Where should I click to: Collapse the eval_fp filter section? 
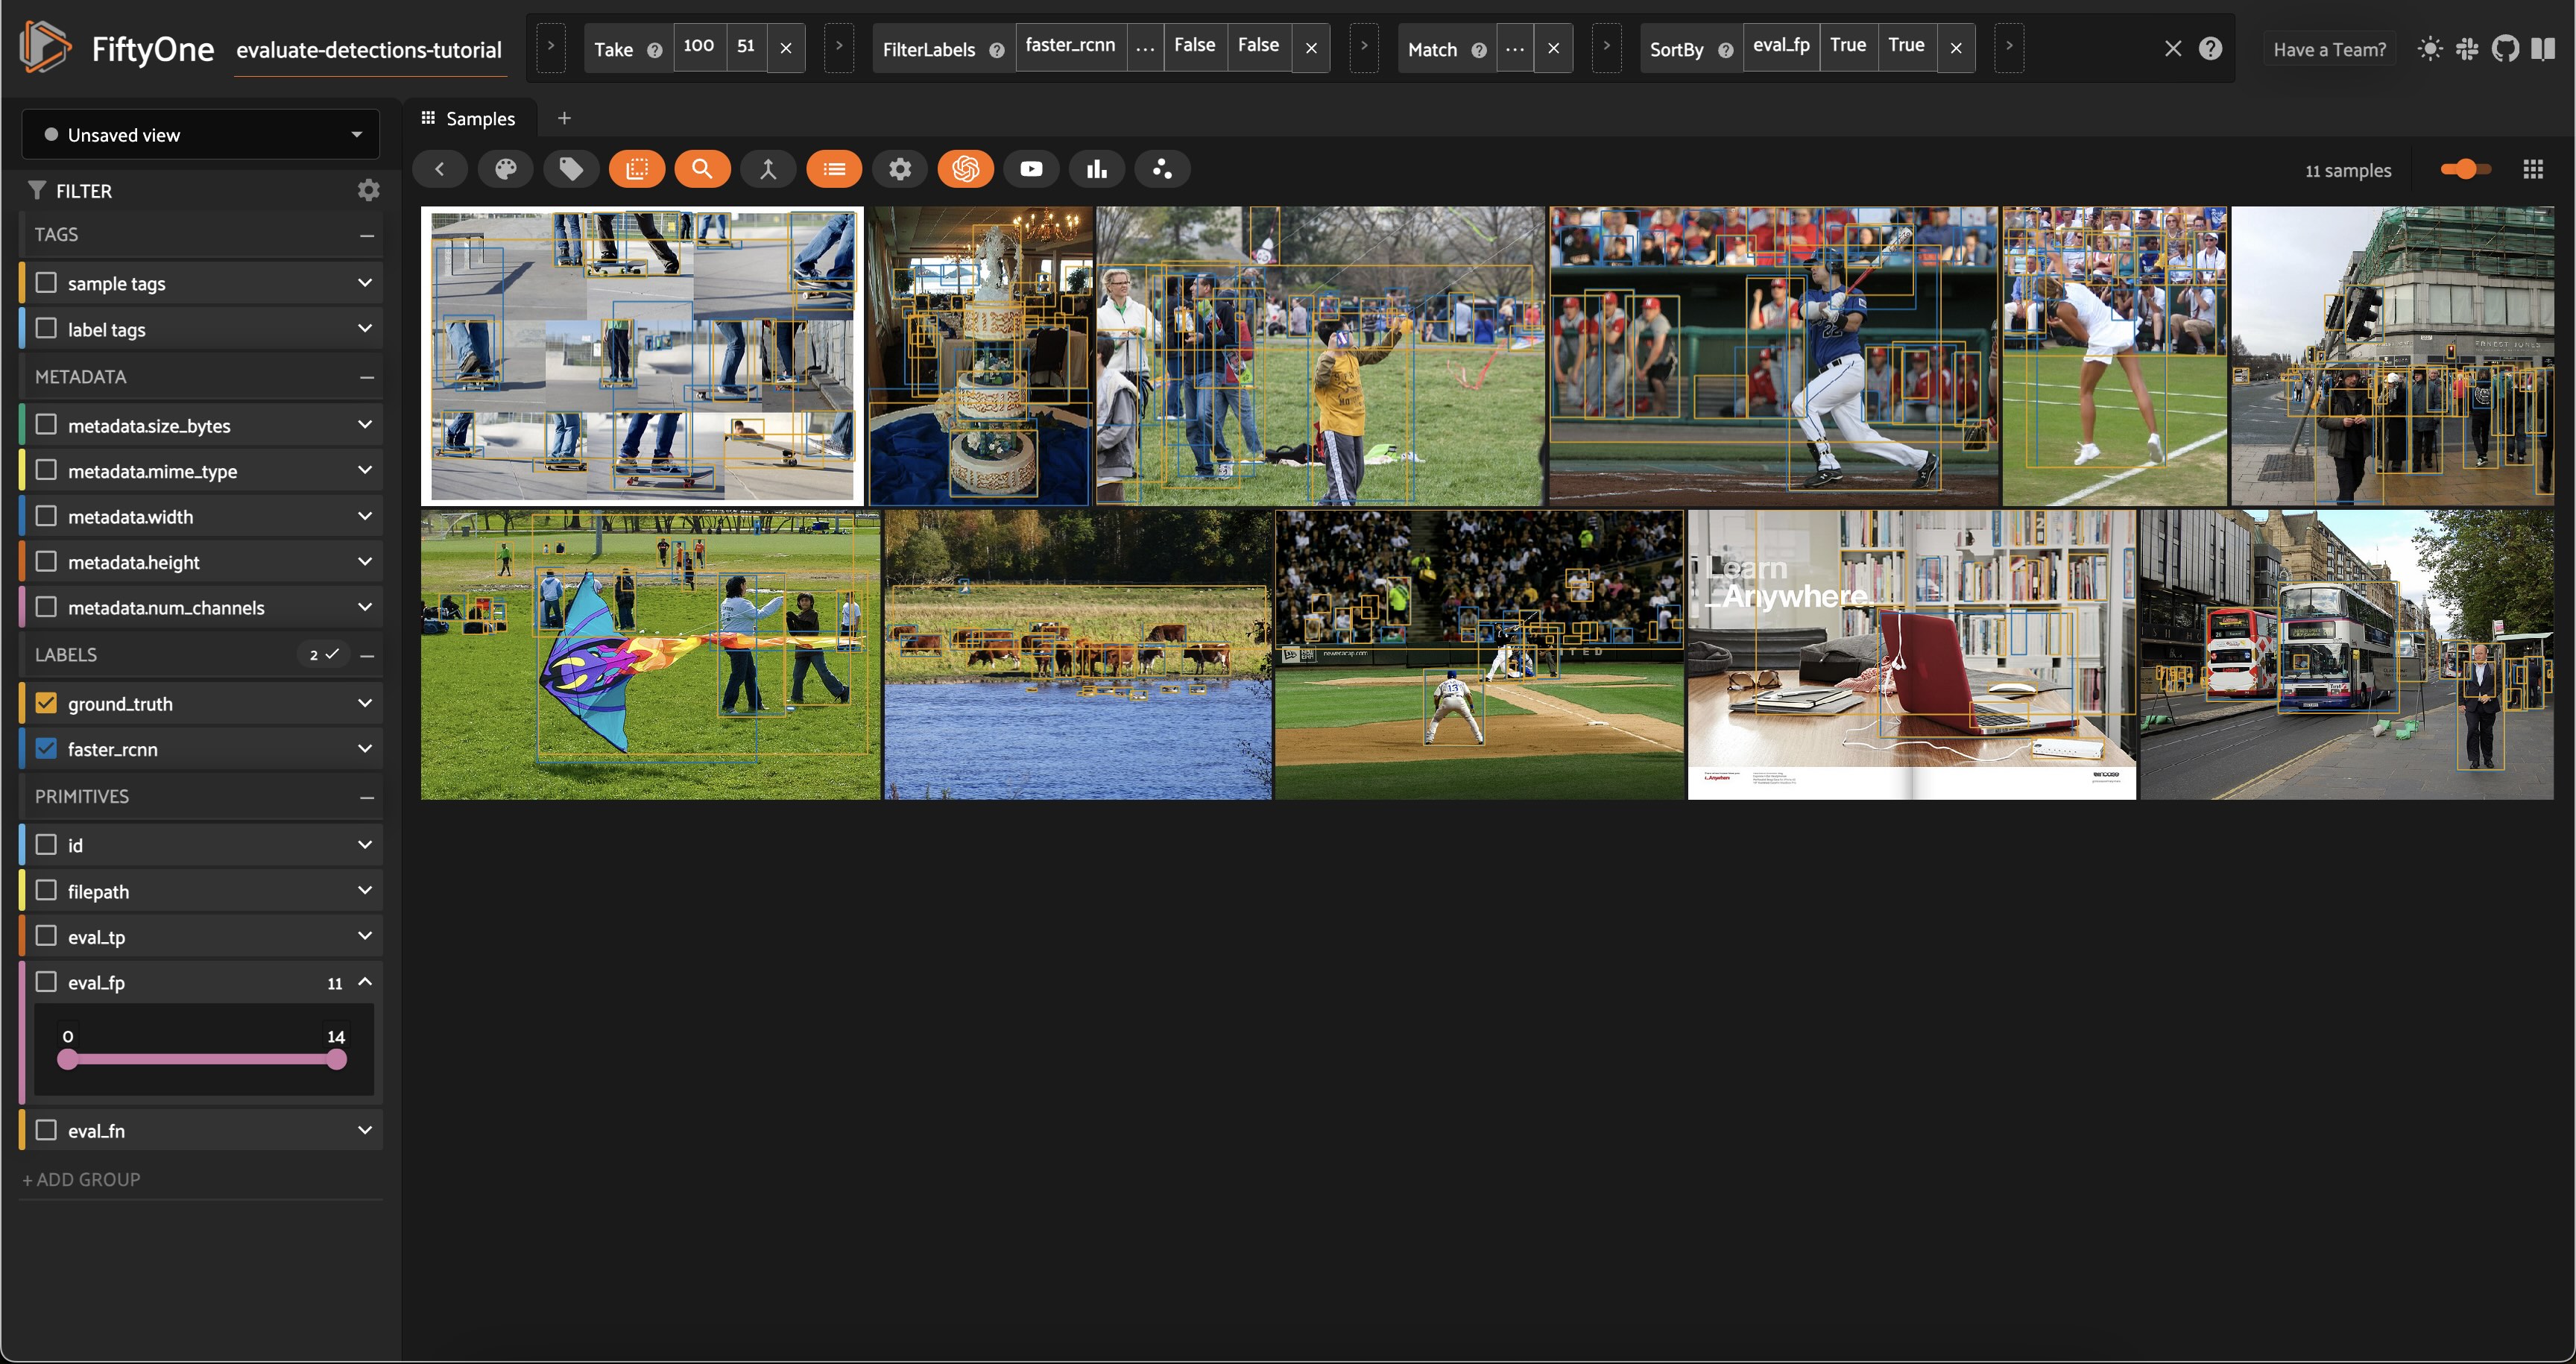pos(365,982)
